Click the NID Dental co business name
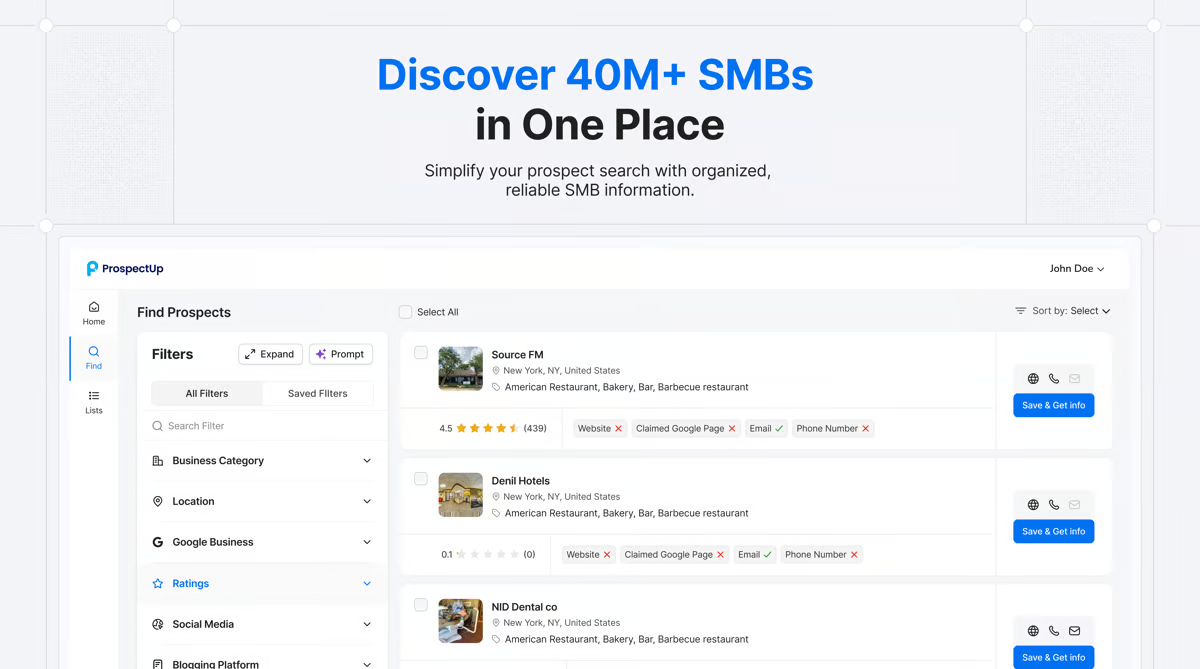1200x669 pixels. [x=525, y=607]
